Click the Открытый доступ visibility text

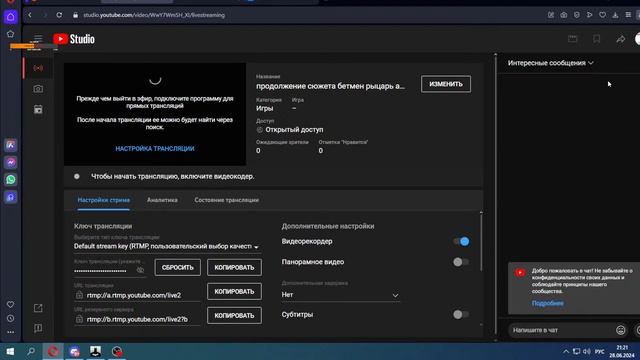pos(294,129)
